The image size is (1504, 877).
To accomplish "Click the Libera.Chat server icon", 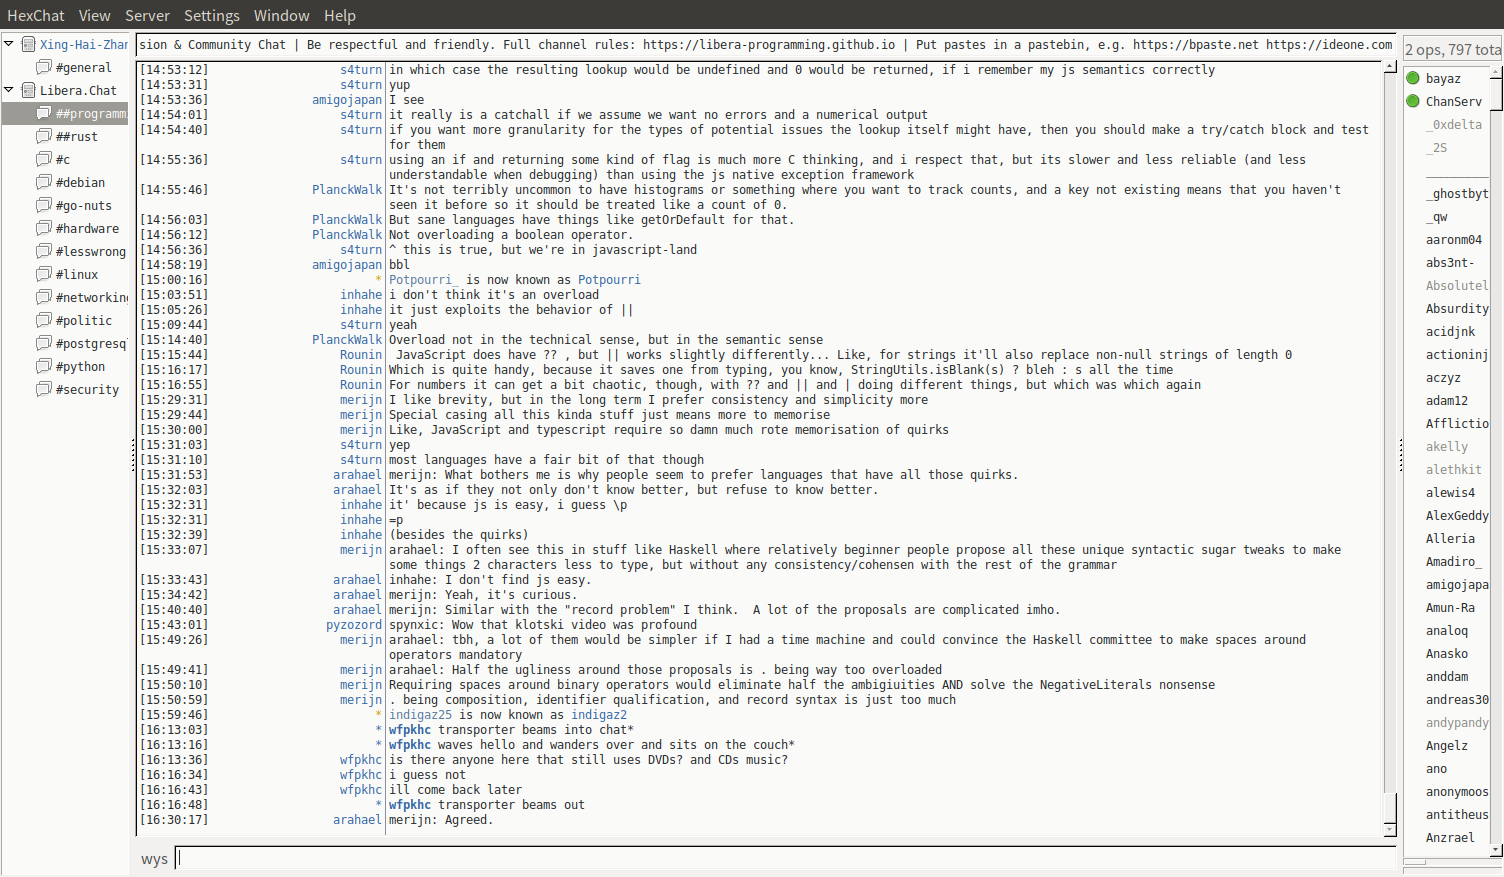I will click(29, 90).
